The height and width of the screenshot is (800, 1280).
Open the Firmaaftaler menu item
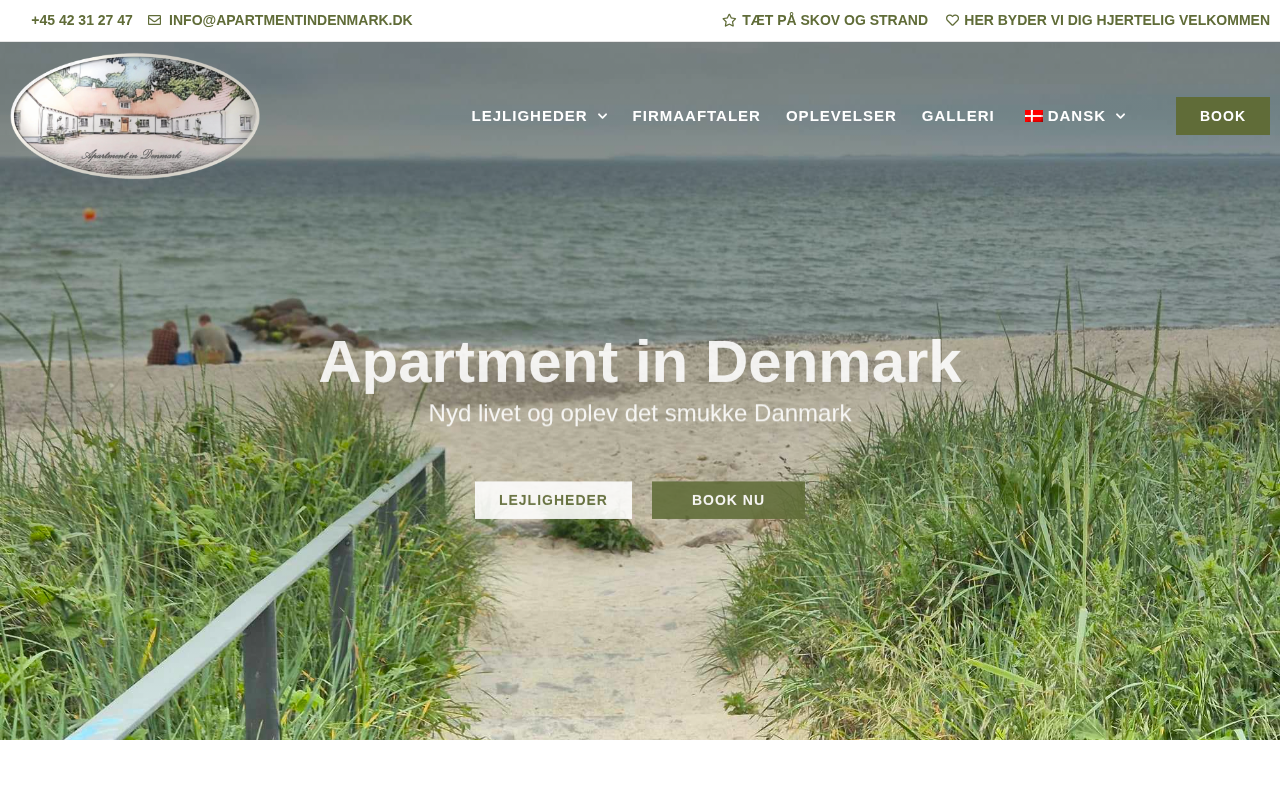696,116
